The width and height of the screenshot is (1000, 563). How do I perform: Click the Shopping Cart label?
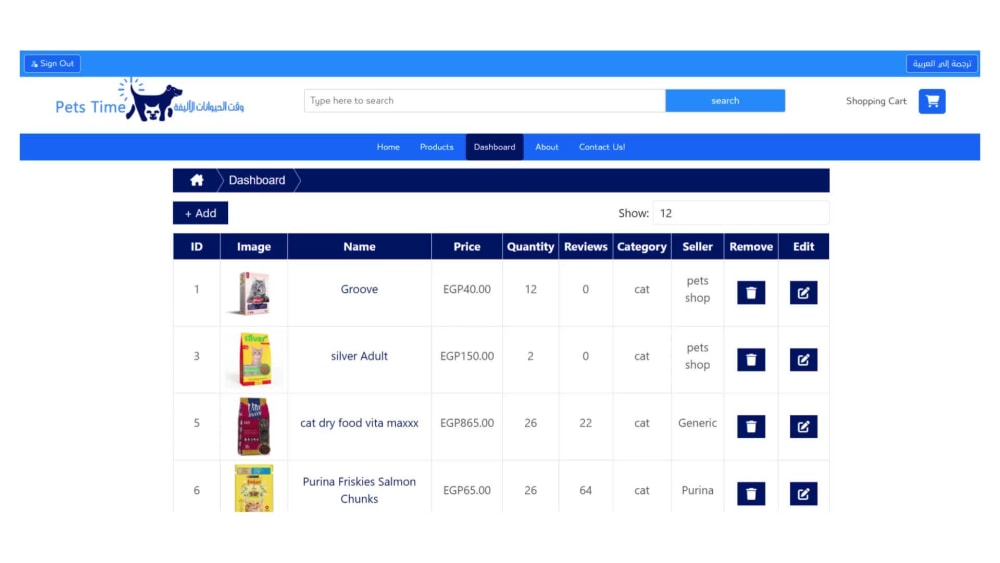pyautogui.click(x=876, y=101)
